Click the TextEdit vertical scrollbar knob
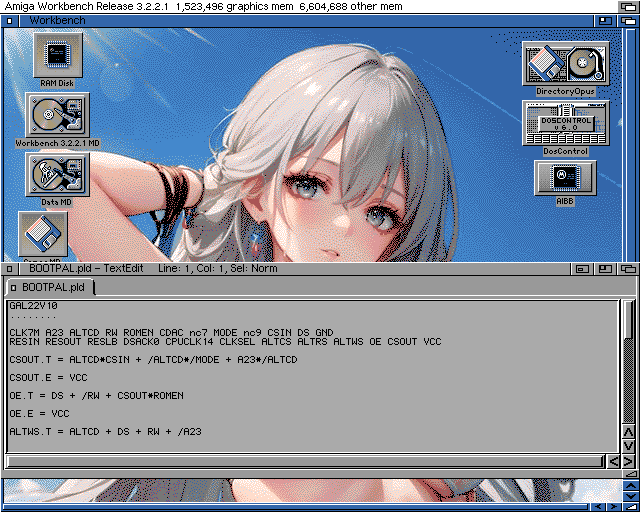 pyautogui.click(x=629, y=320)
